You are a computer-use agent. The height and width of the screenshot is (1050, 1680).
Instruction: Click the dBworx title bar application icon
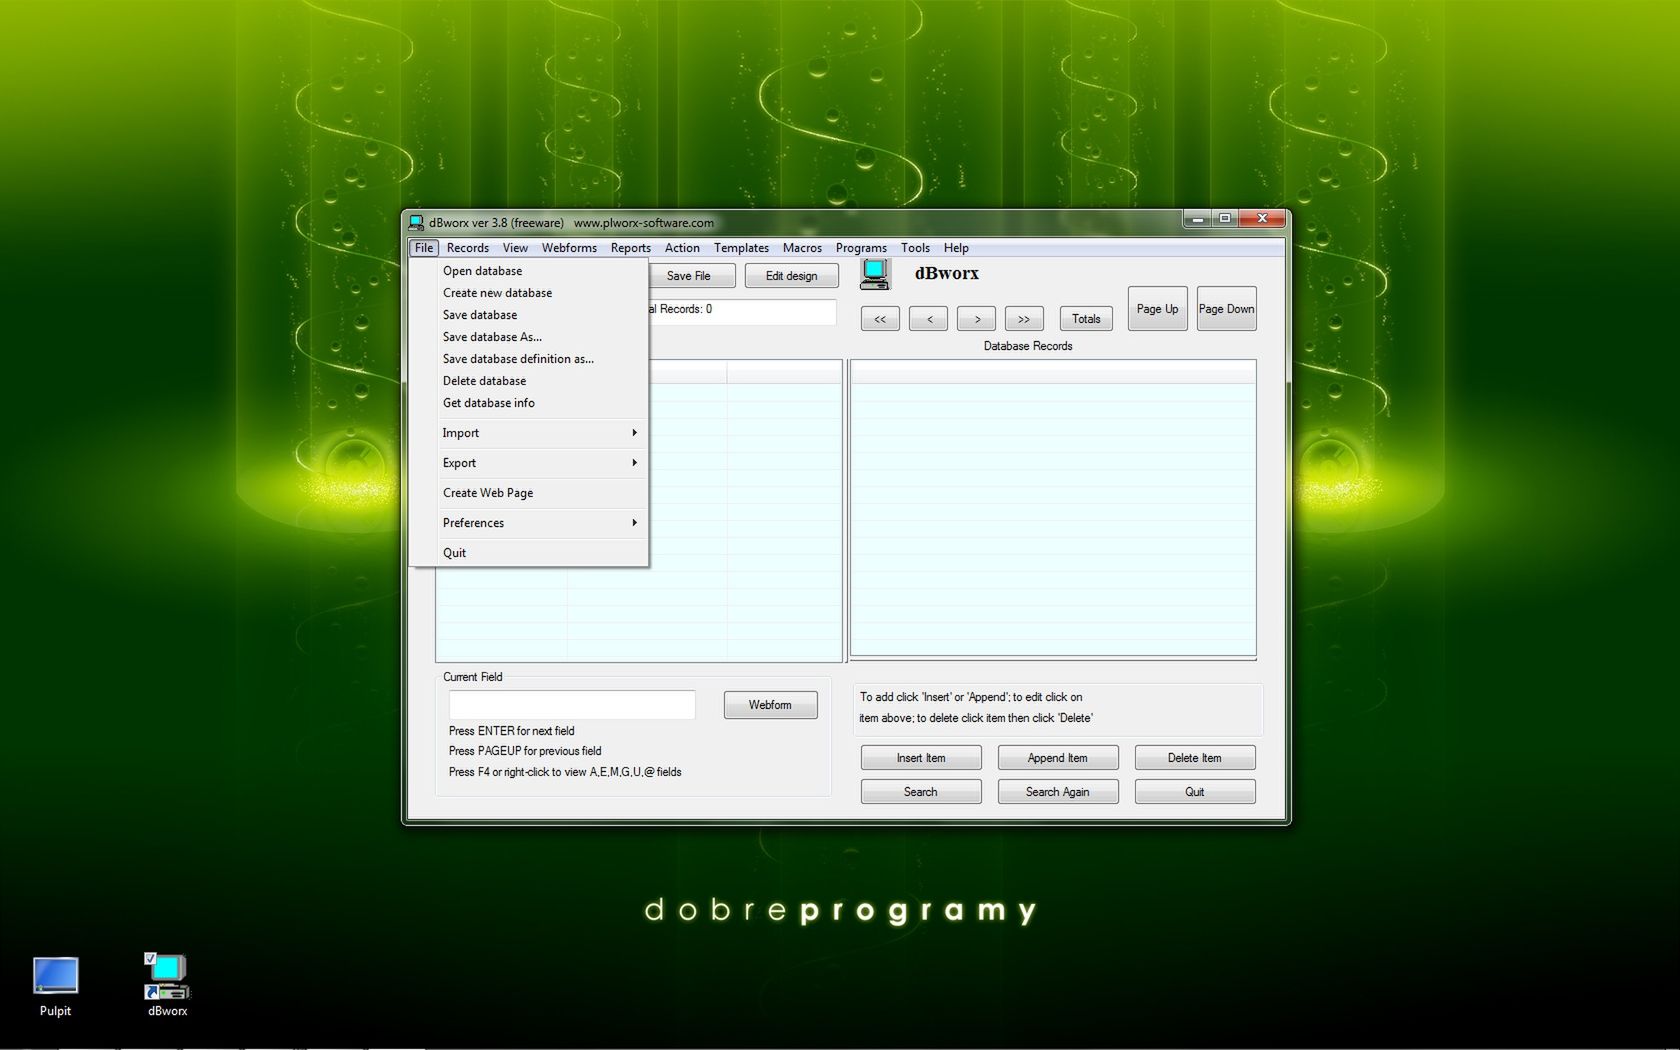[416, 222]
